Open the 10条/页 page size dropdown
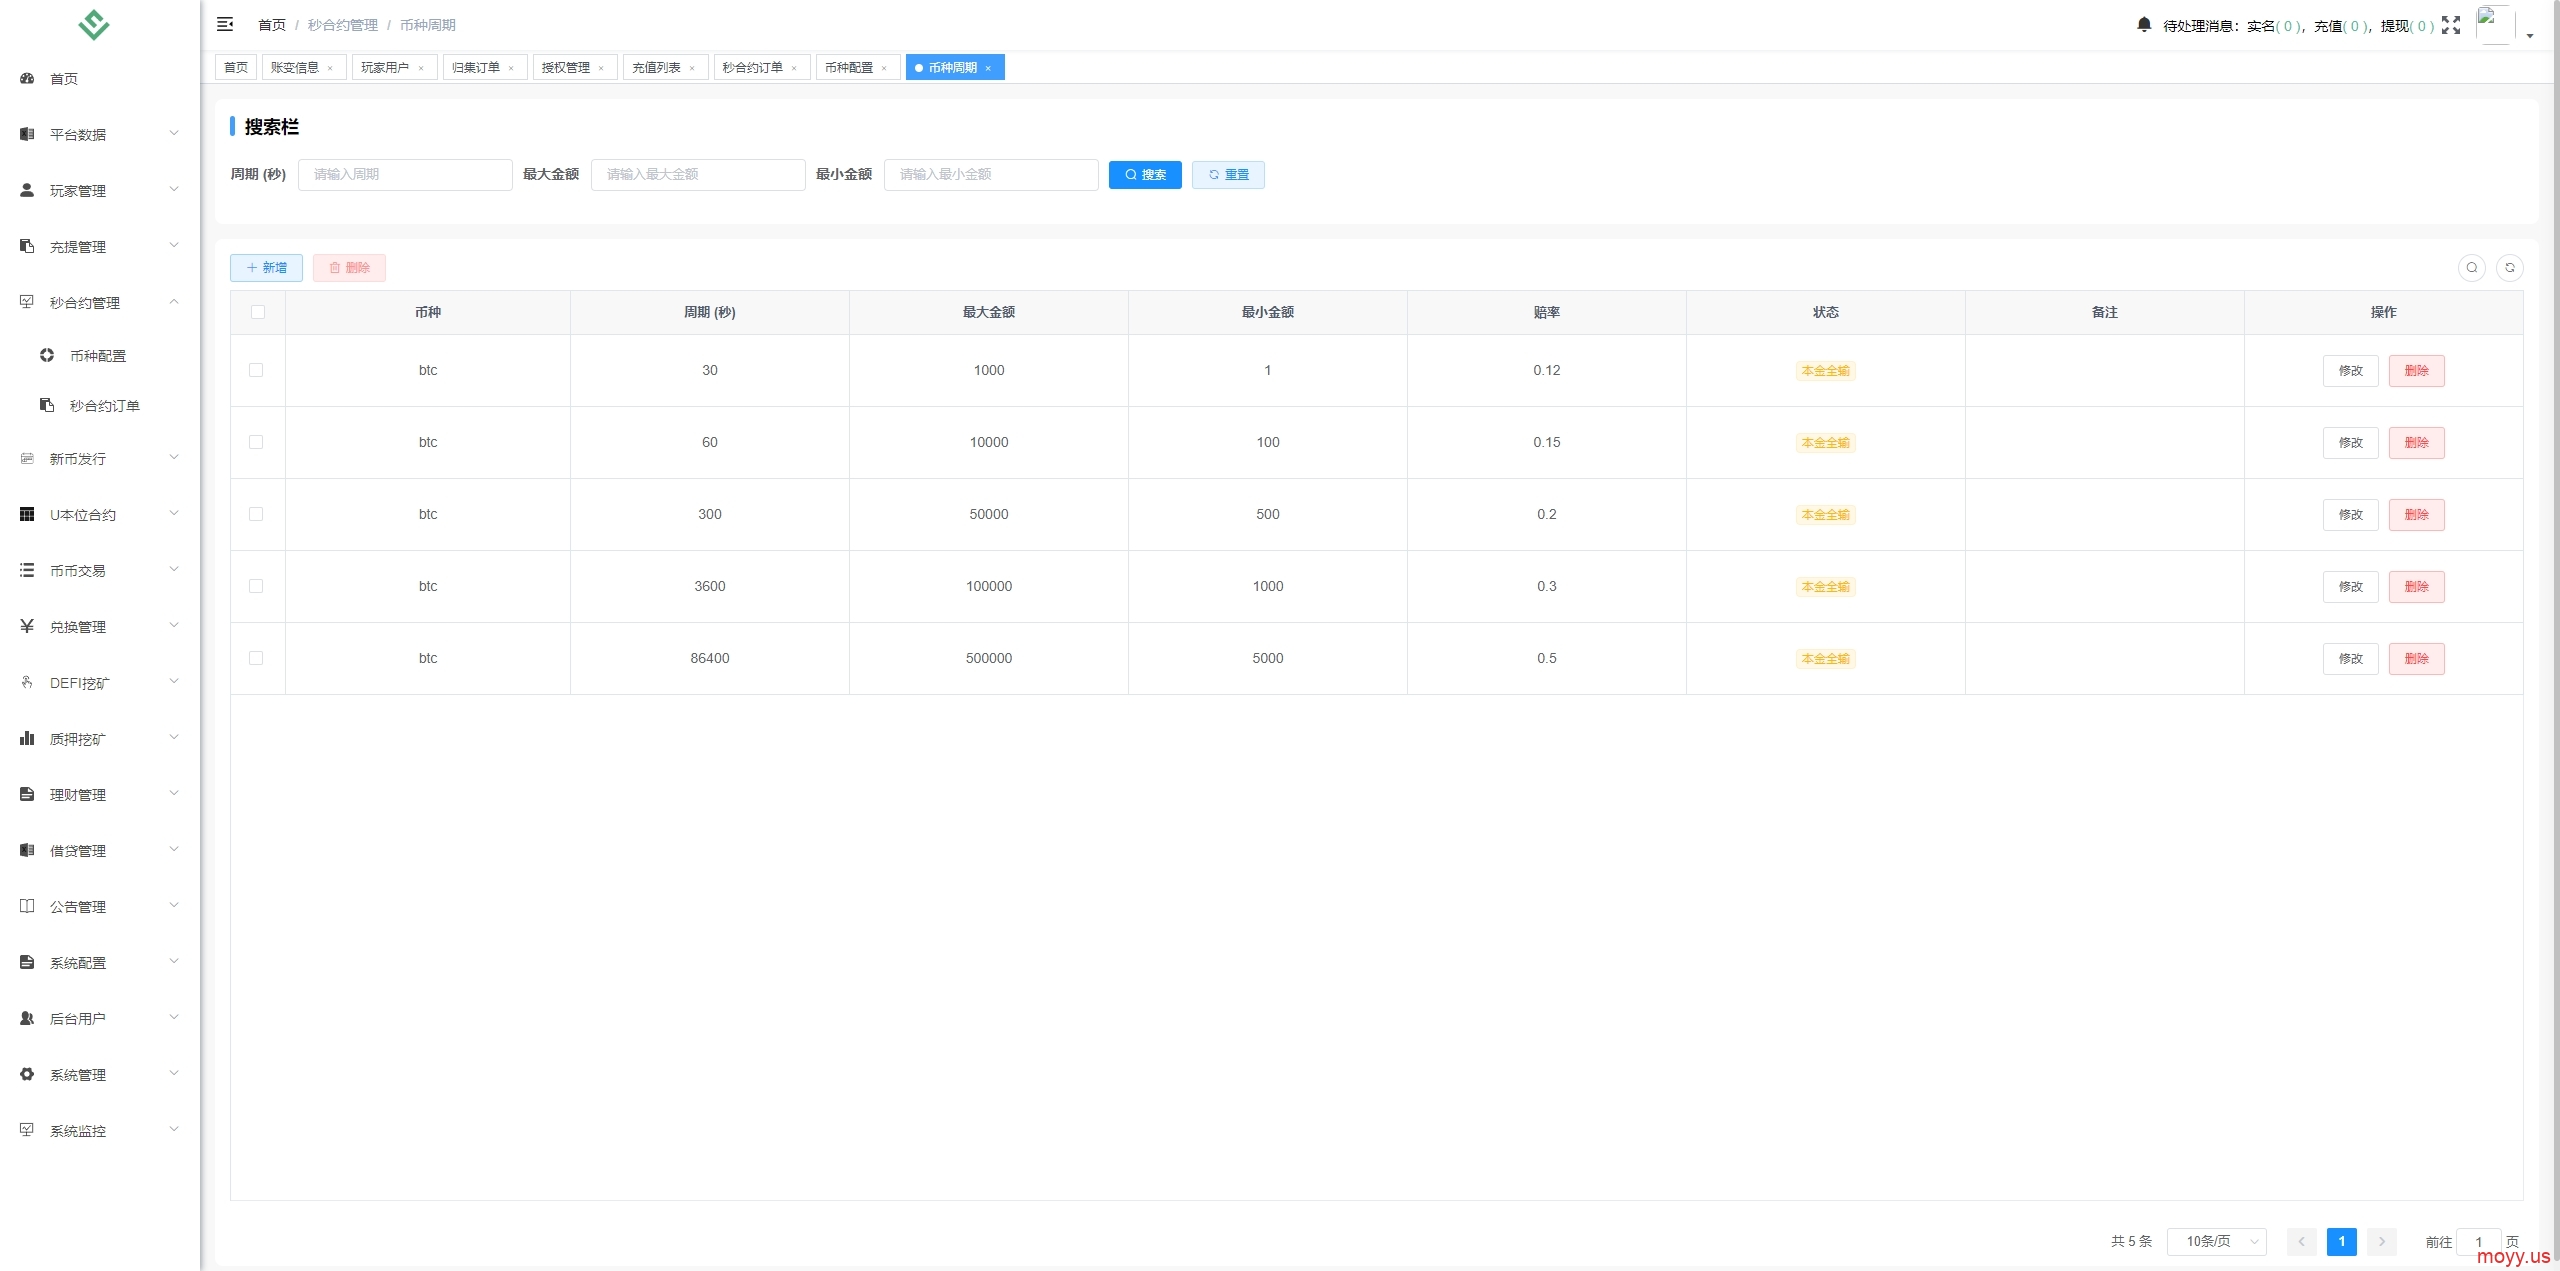 (x=2216, y=1241)
